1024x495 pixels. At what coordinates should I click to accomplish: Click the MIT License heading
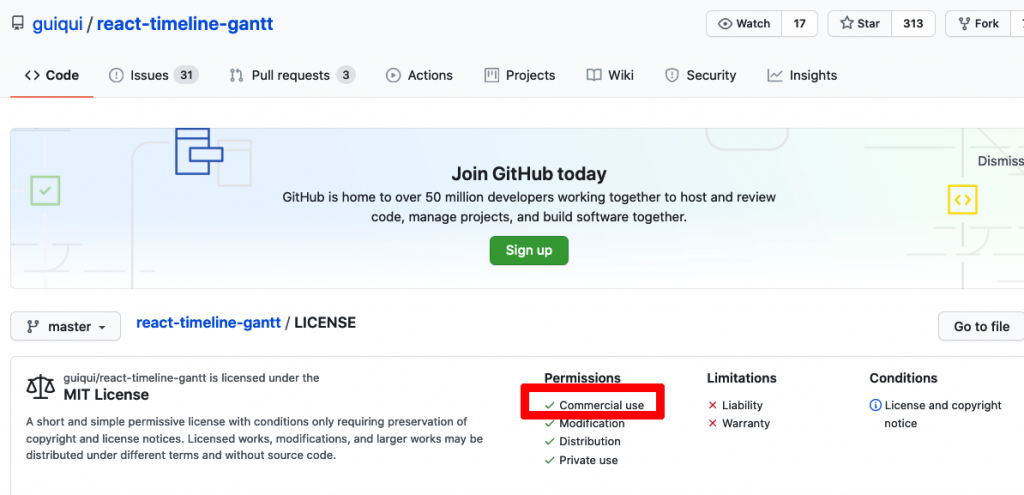click(x=106, y=395)
